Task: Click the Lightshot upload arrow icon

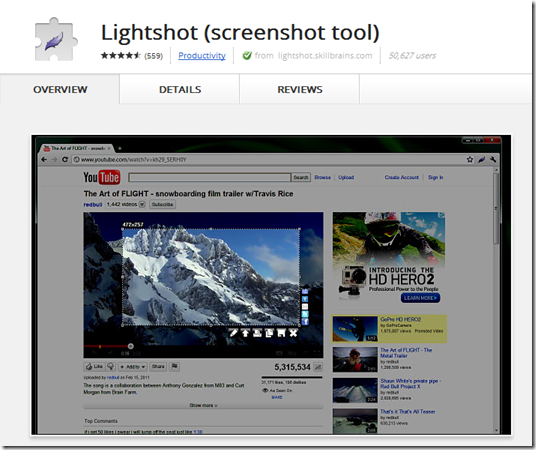Action: tap(245, 333)
